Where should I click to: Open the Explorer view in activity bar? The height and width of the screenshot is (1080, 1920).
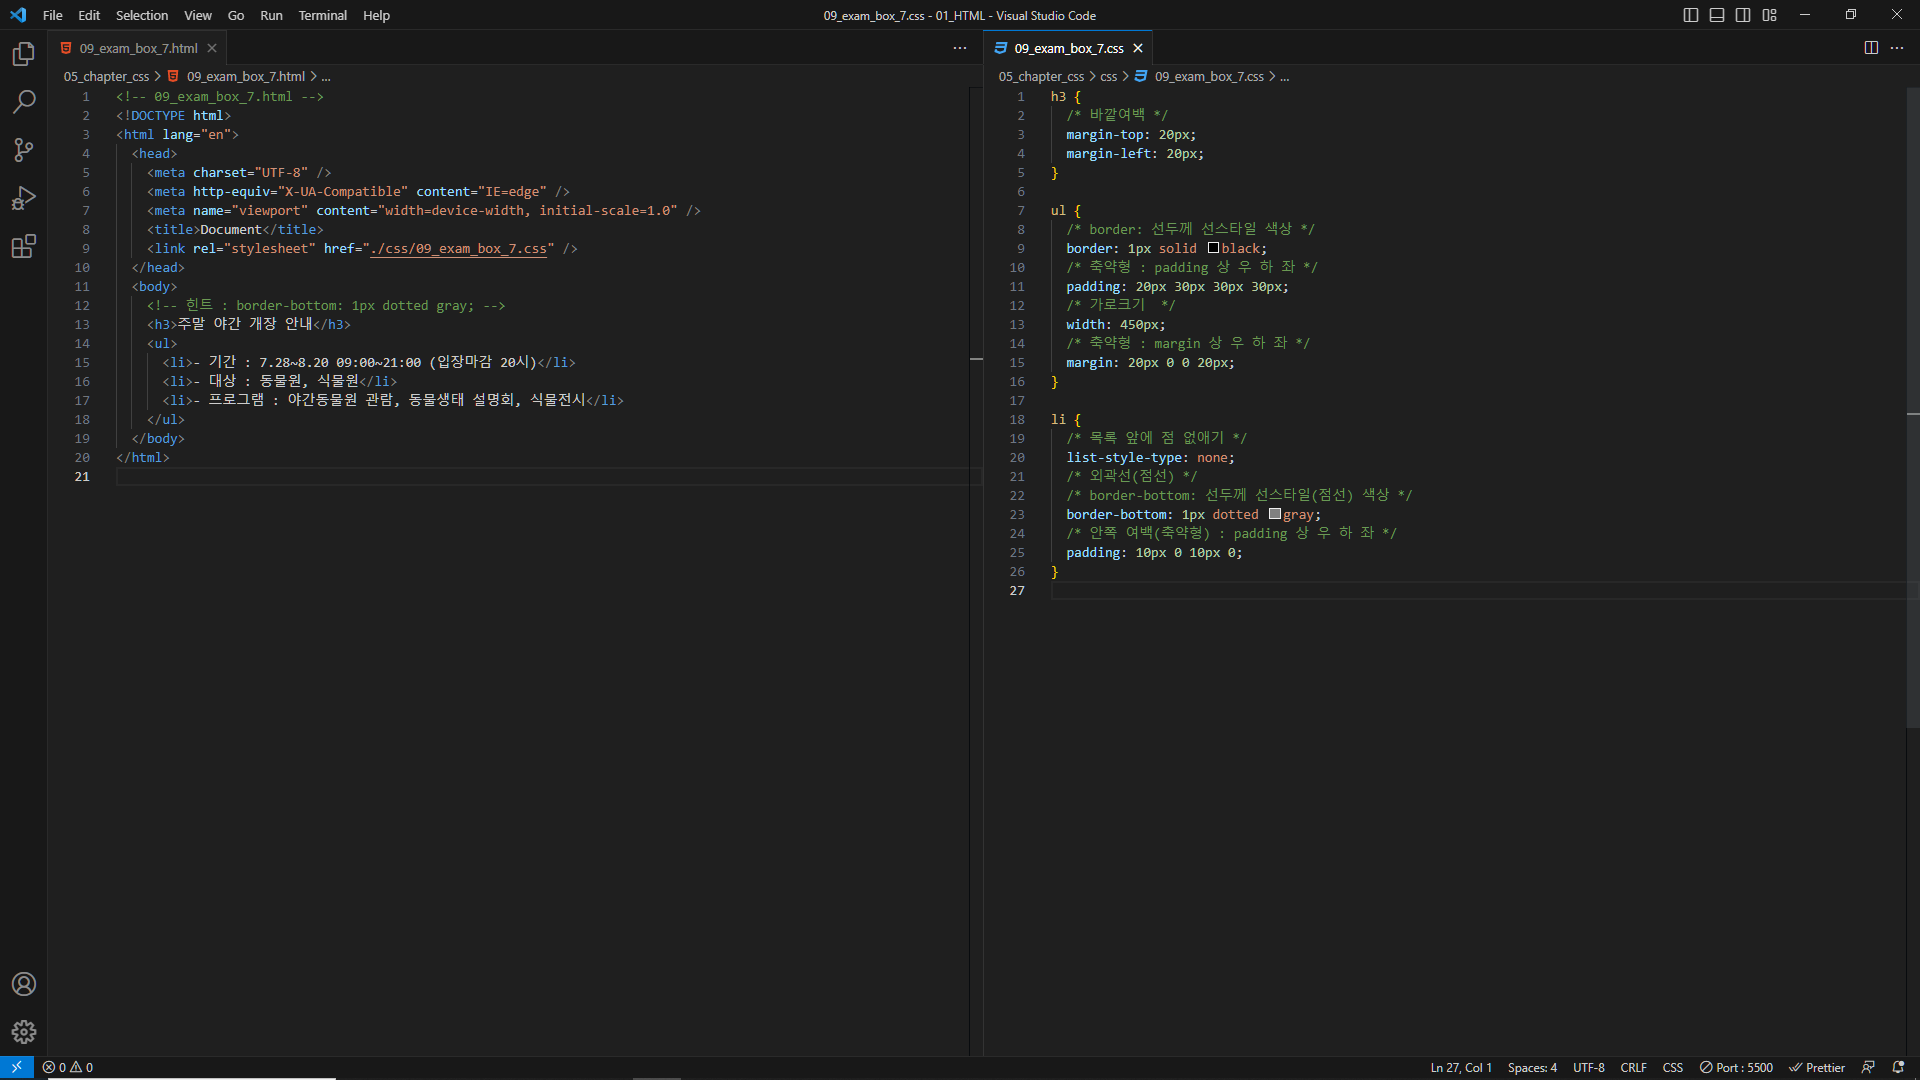tap(24, 54)
